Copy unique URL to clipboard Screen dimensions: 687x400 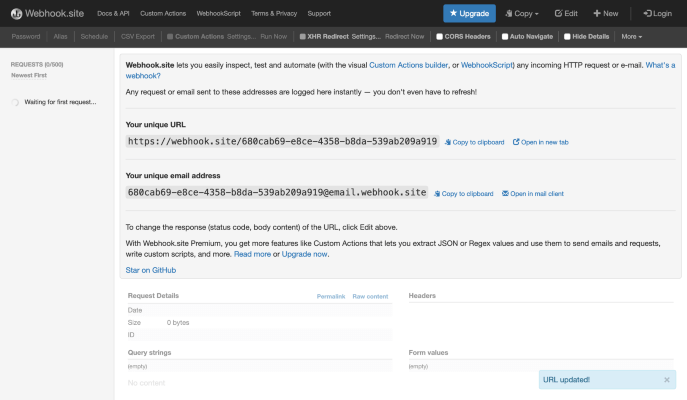click(x=475, y=142)
